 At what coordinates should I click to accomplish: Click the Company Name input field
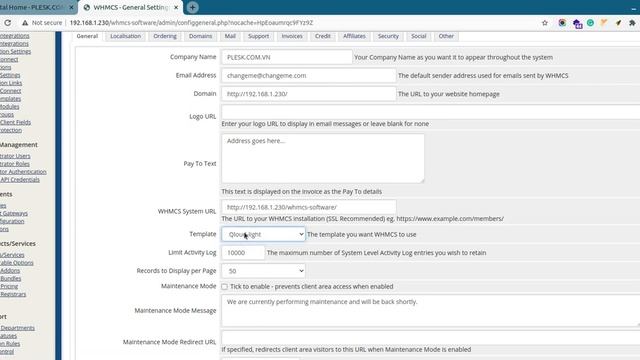coord(287,57)
